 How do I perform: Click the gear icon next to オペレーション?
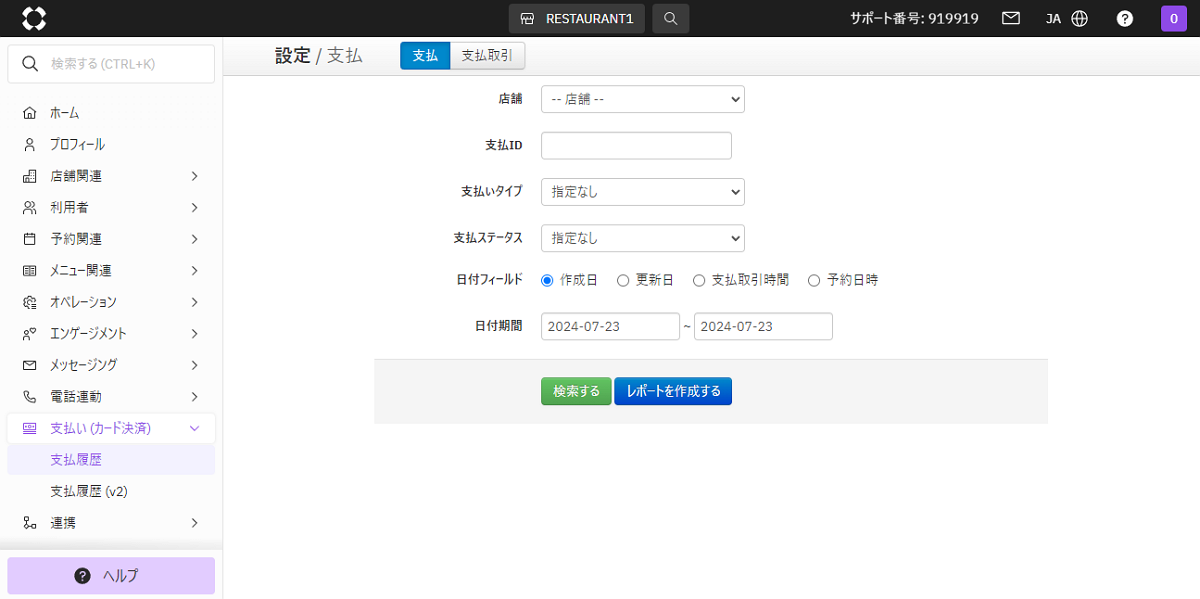click(x=29, y=302)
